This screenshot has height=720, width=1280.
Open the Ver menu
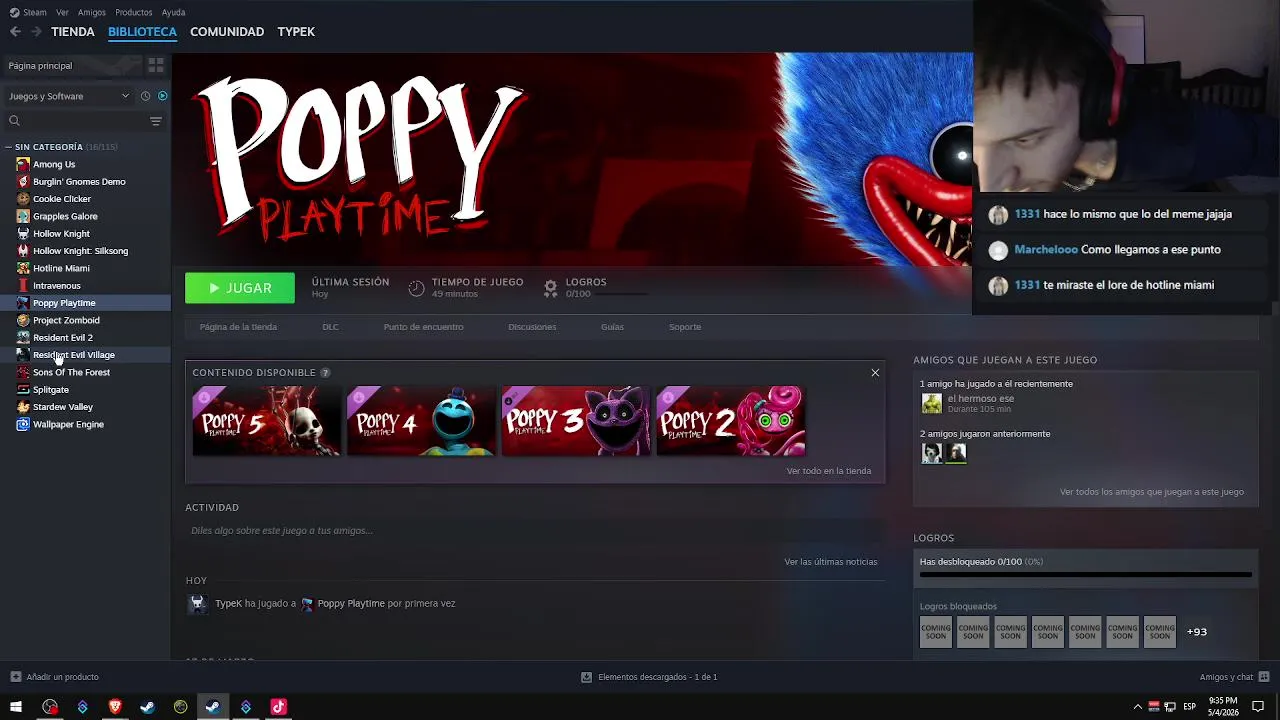point(62,12)
